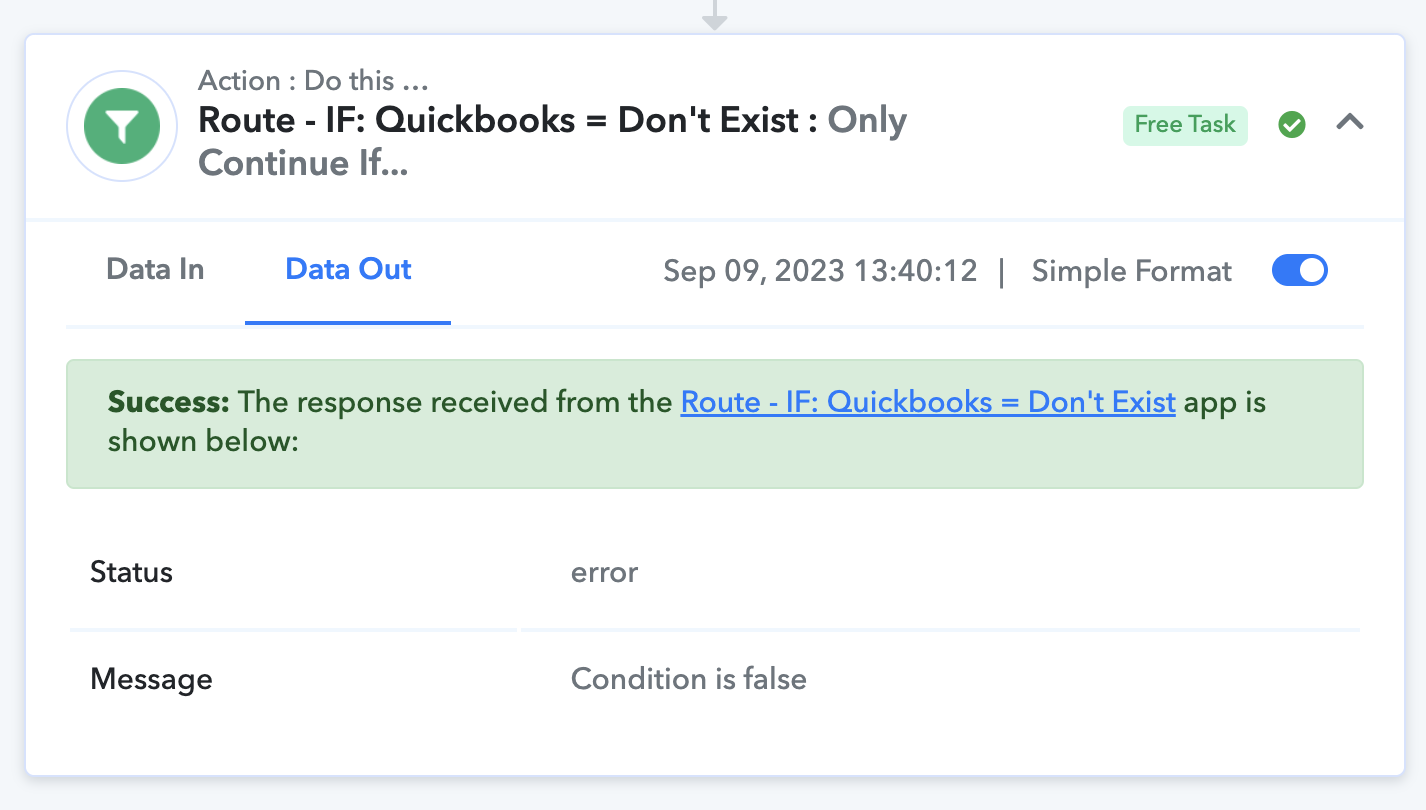Screen dimensions: 1426x810
Task: Click the 'Action : Do this ...' label
Action: 313,80
